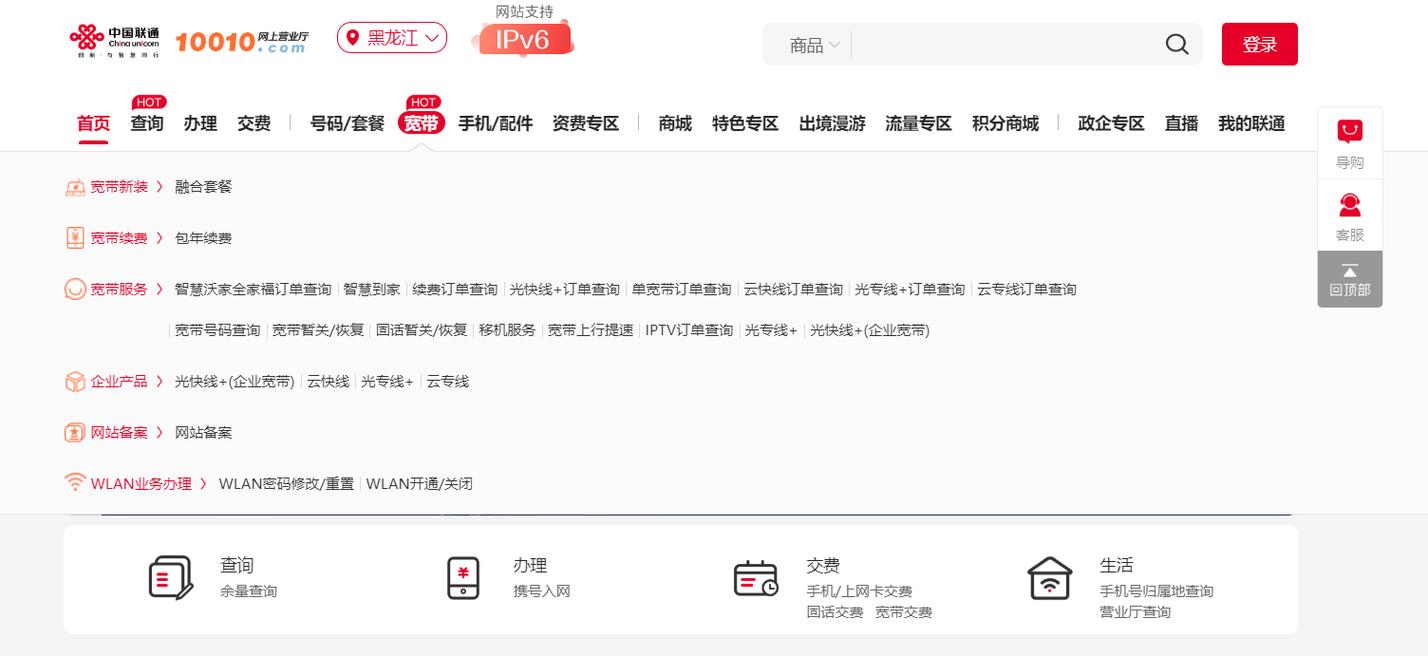The height and width of the screenshot is (656, 1428).
Task: Click the 交费 payment card icon
Action: click(755, 578)
